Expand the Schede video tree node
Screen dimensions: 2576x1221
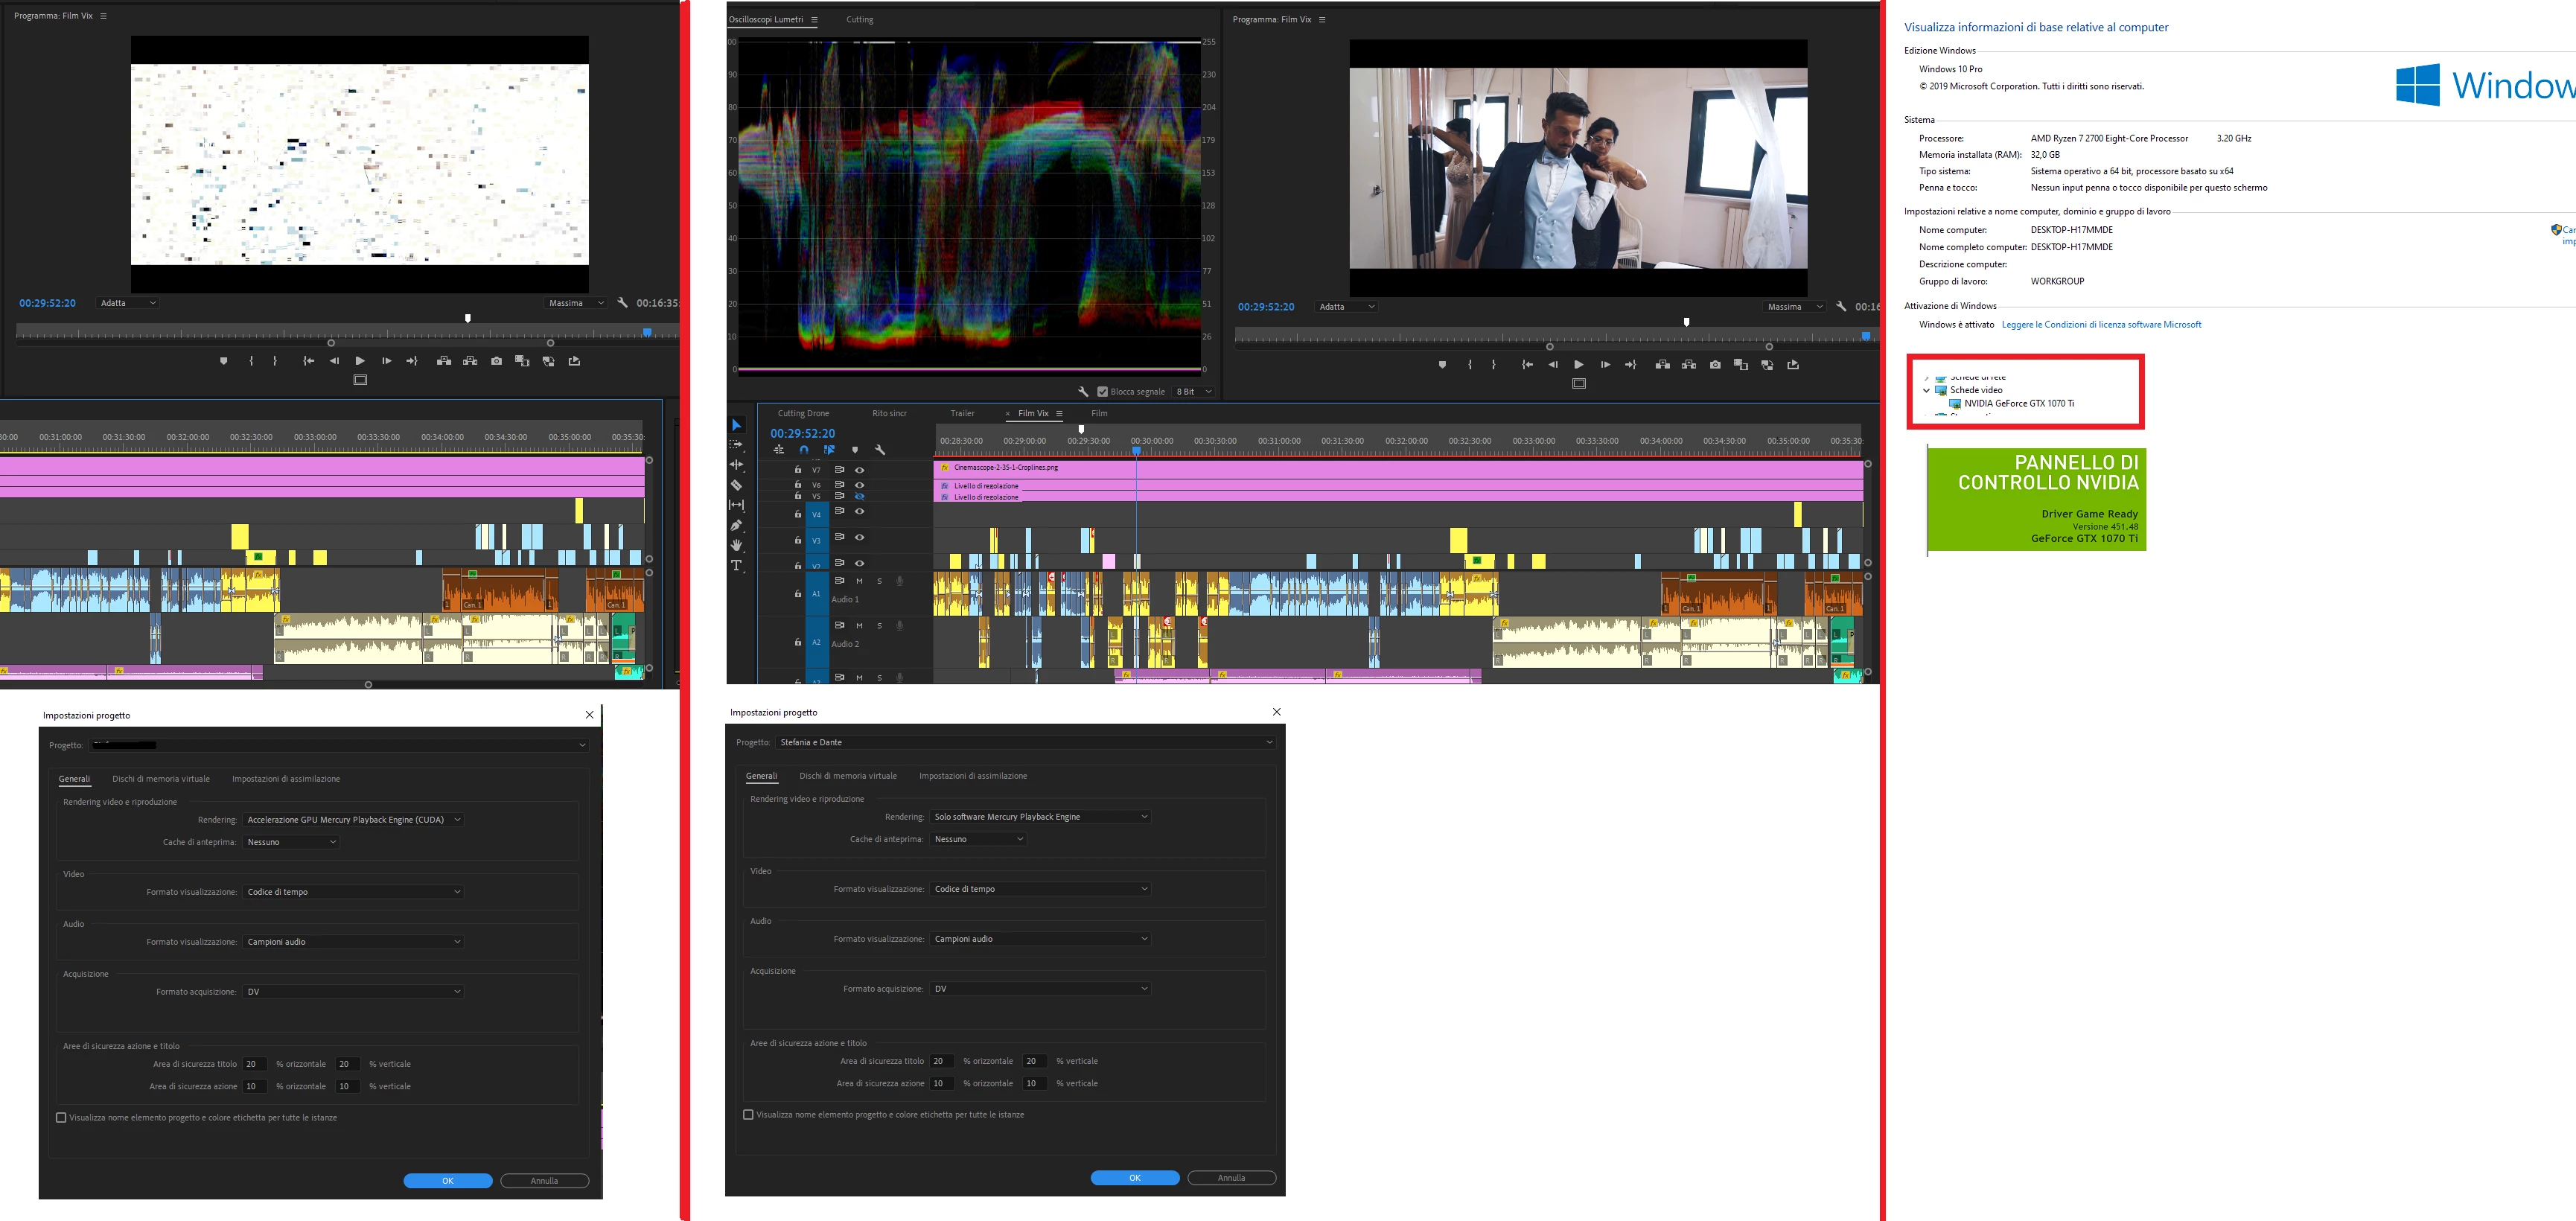1926,390
